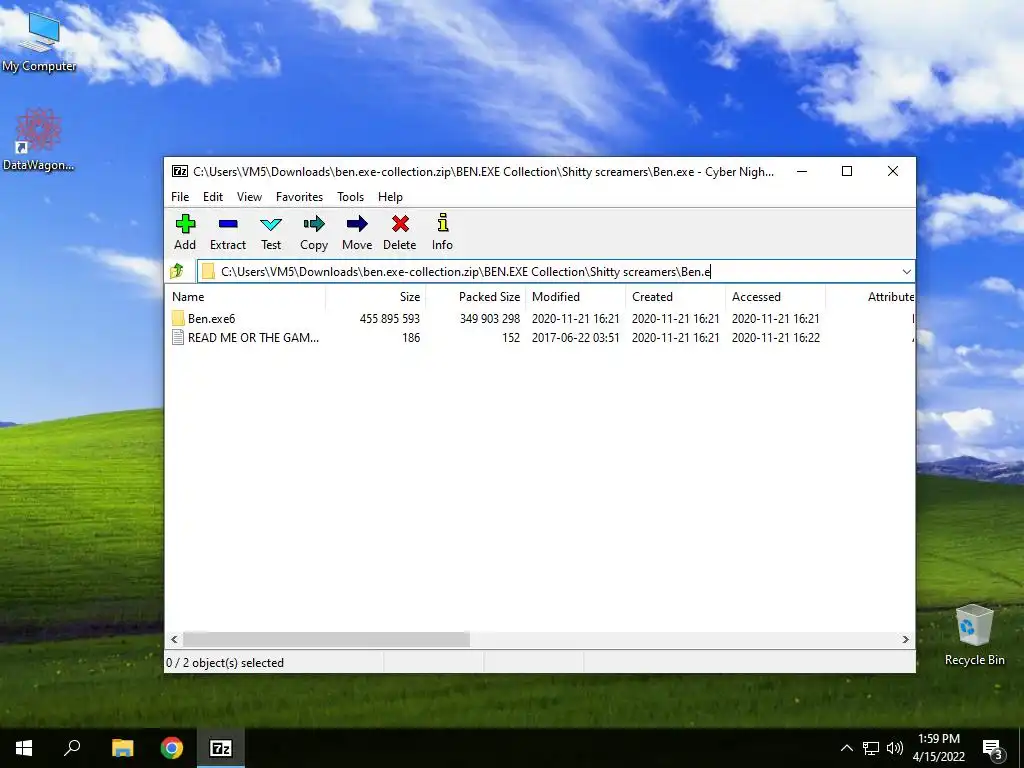Click accessed time 2020-11-21 16:22
This screenshot has width=1024, height=768.
coord(776,338)
